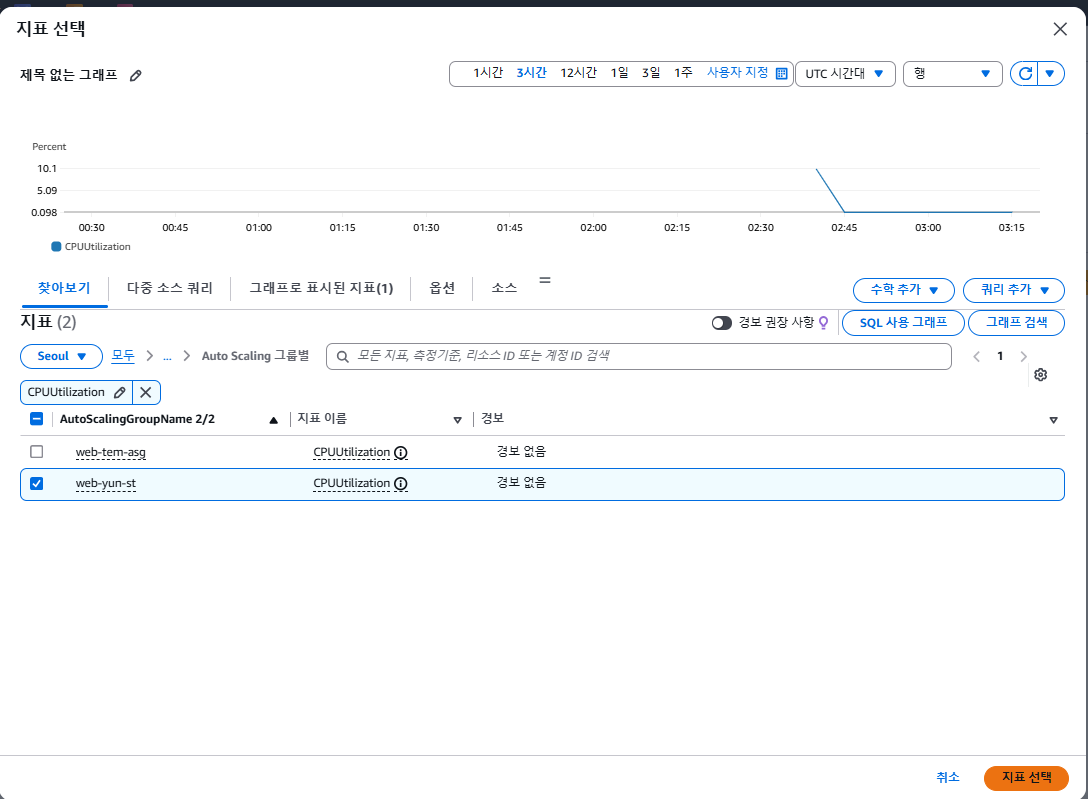The width and height of the screenshot is (1088, 799).
Task: Focus the metric search input field
Action: point(638,356)
